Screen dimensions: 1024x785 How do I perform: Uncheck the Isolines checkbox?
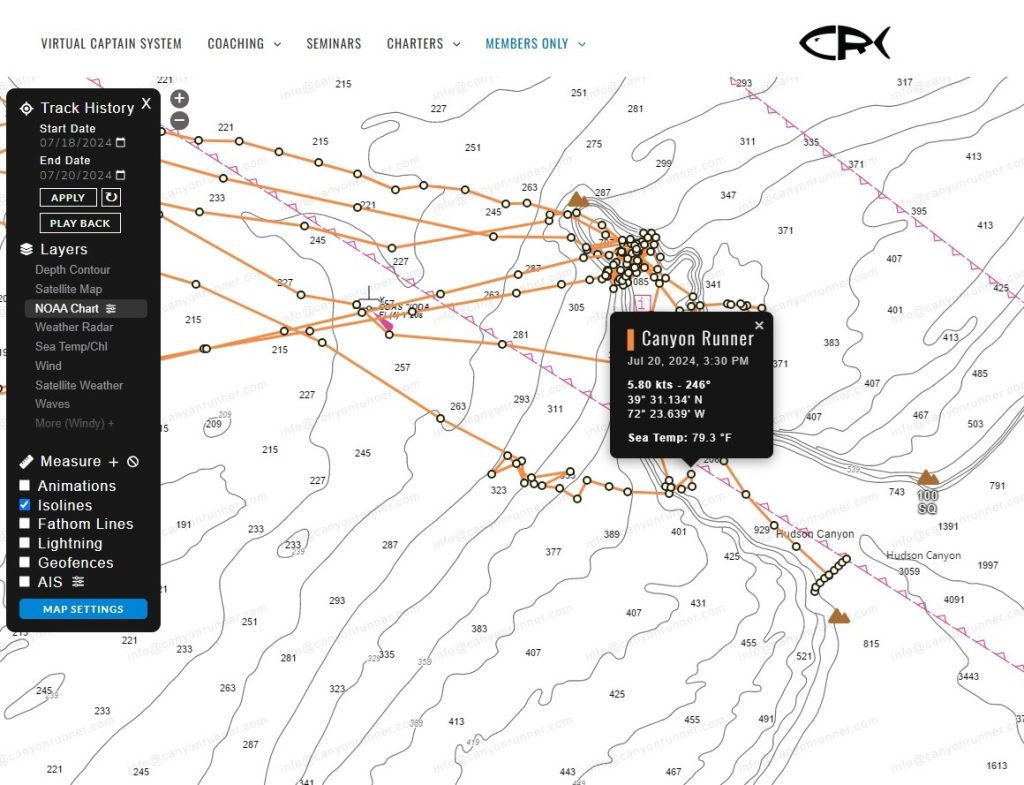[25, 505]
